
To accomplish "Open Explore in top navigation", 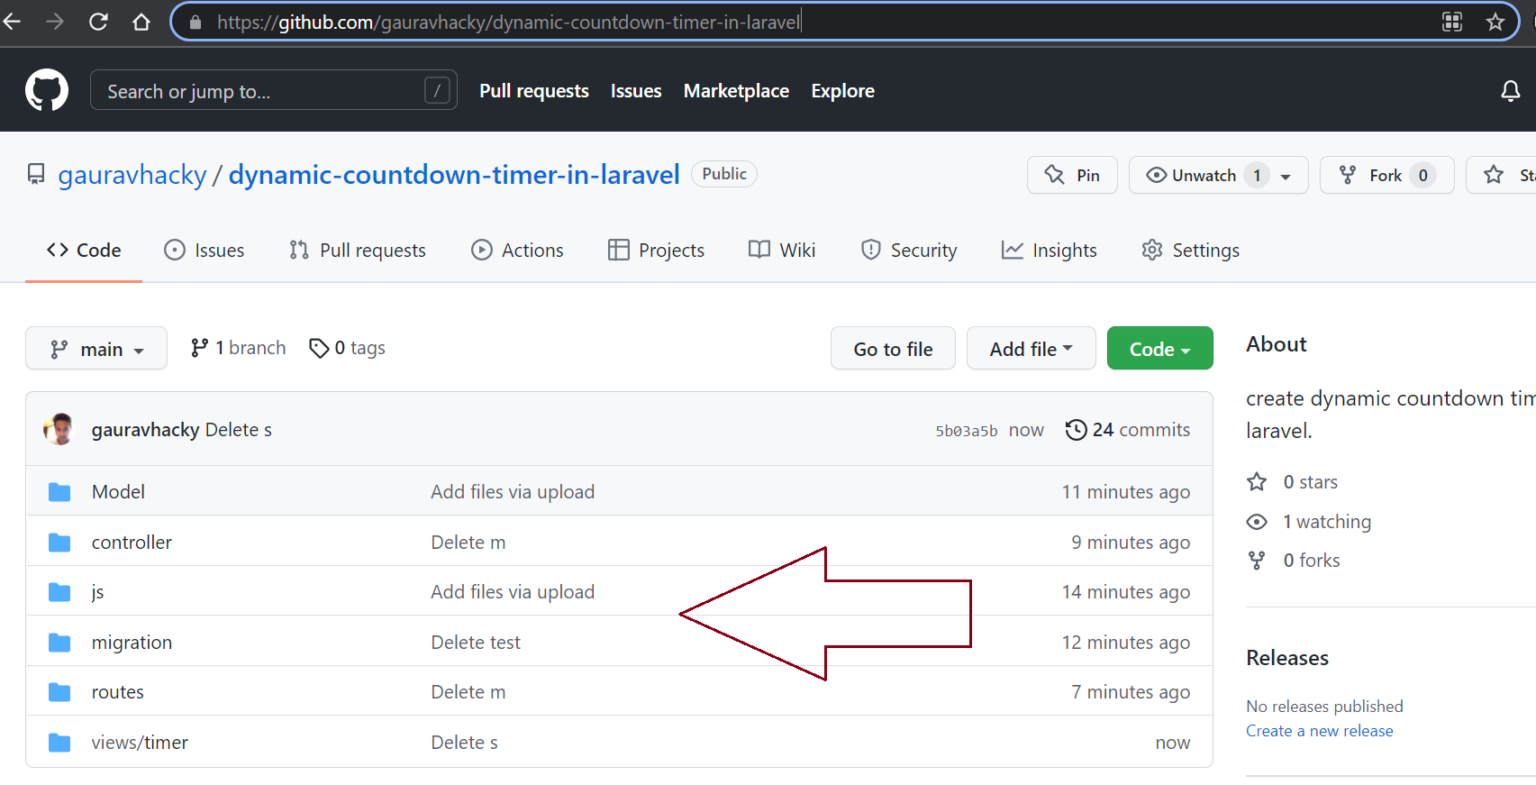I will [843, 91].
